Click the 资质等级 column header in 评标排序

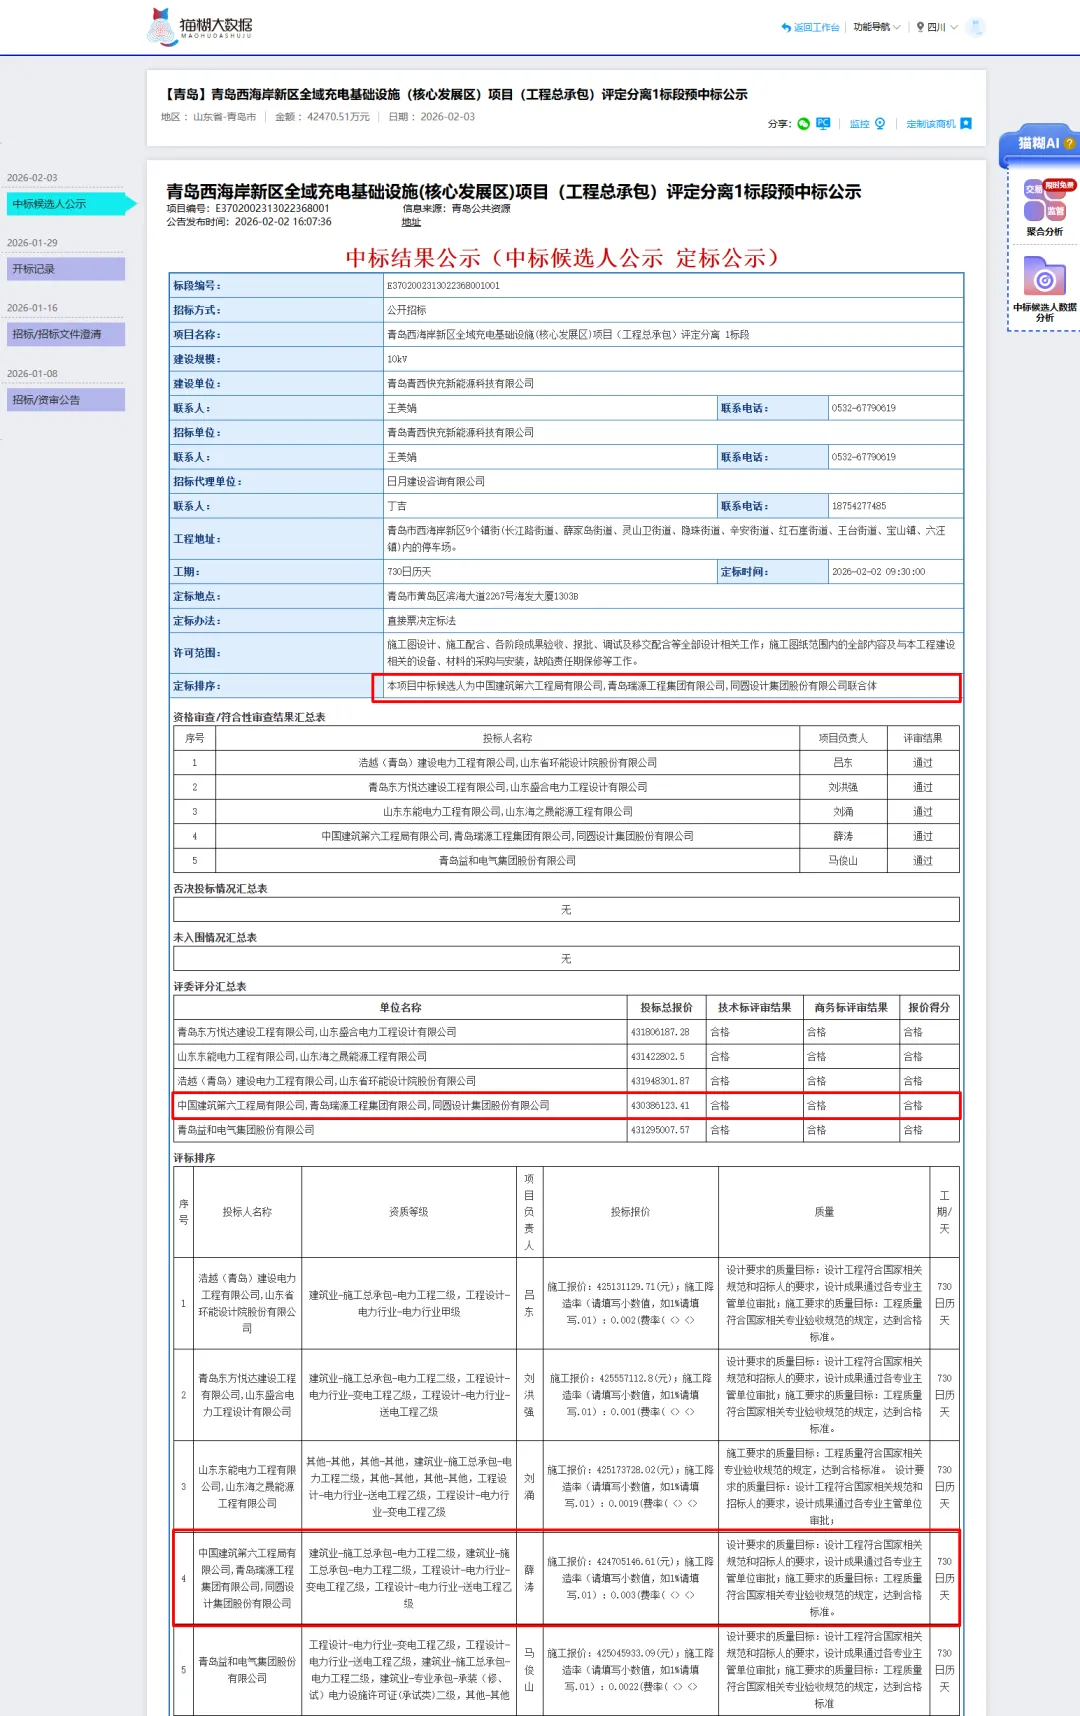[x=408, y=1212]
